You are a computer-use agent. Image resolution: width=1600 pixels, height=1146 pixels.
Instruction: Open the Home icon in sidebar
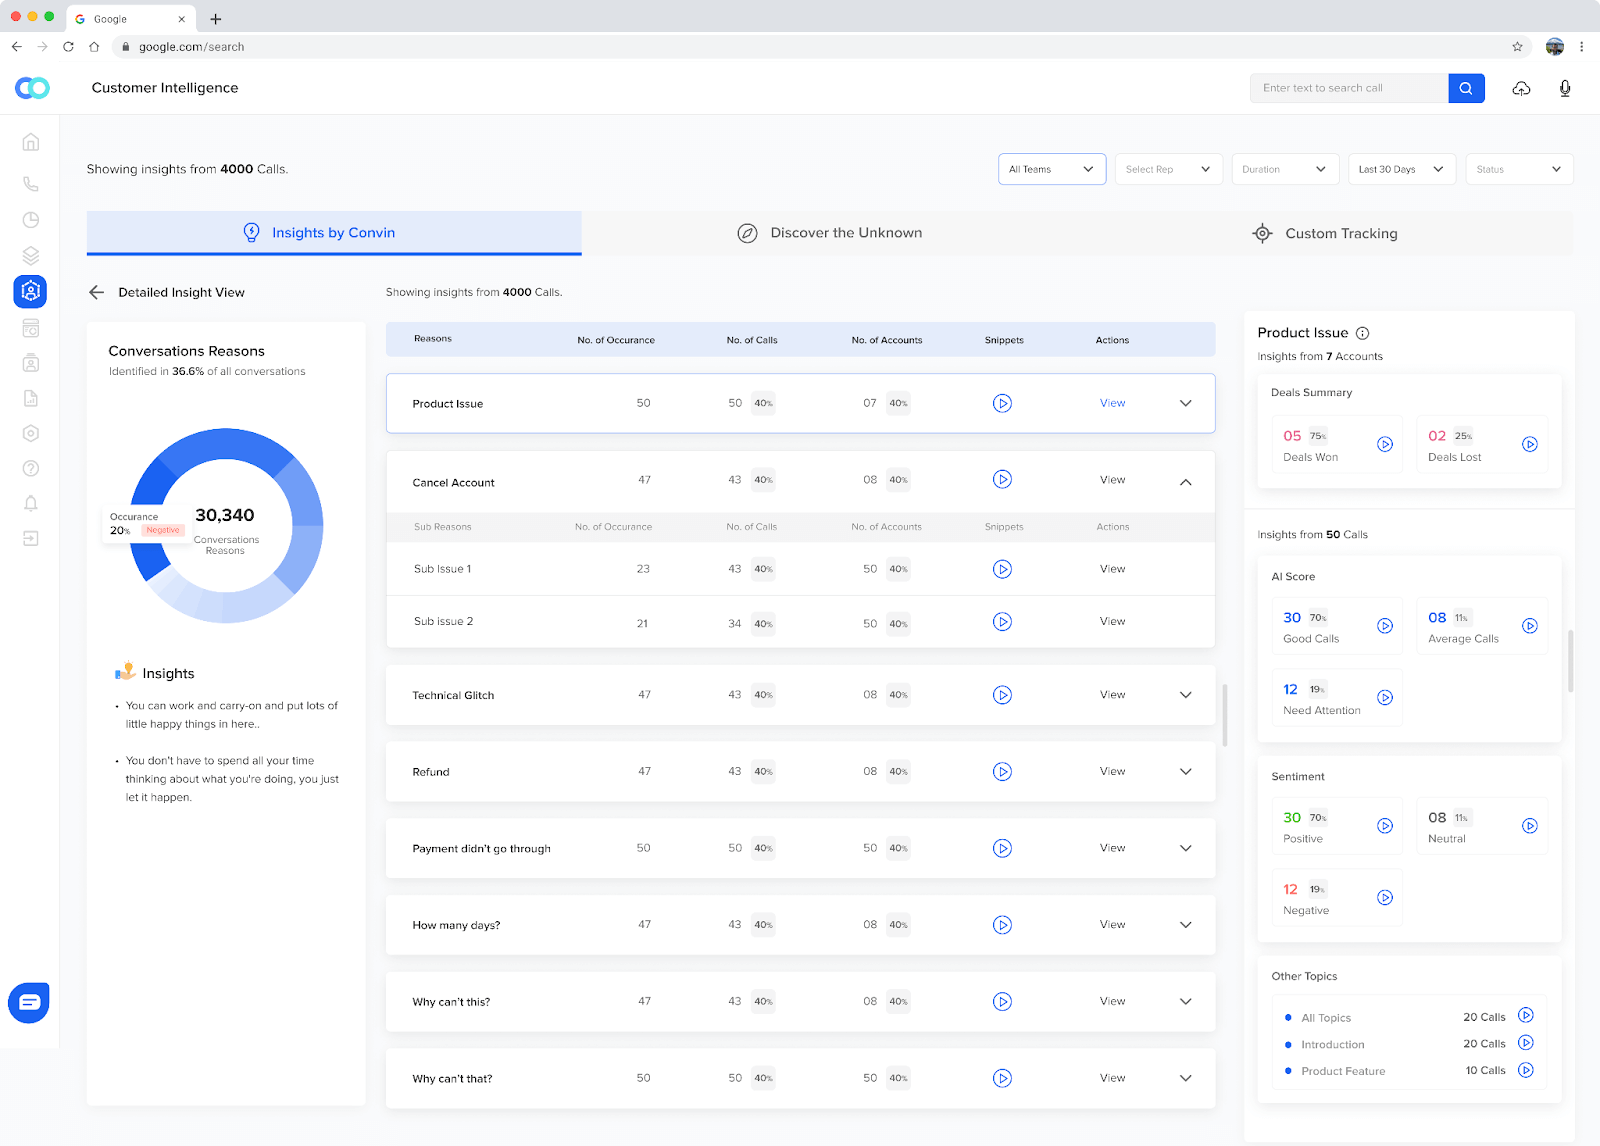(31, 142)
